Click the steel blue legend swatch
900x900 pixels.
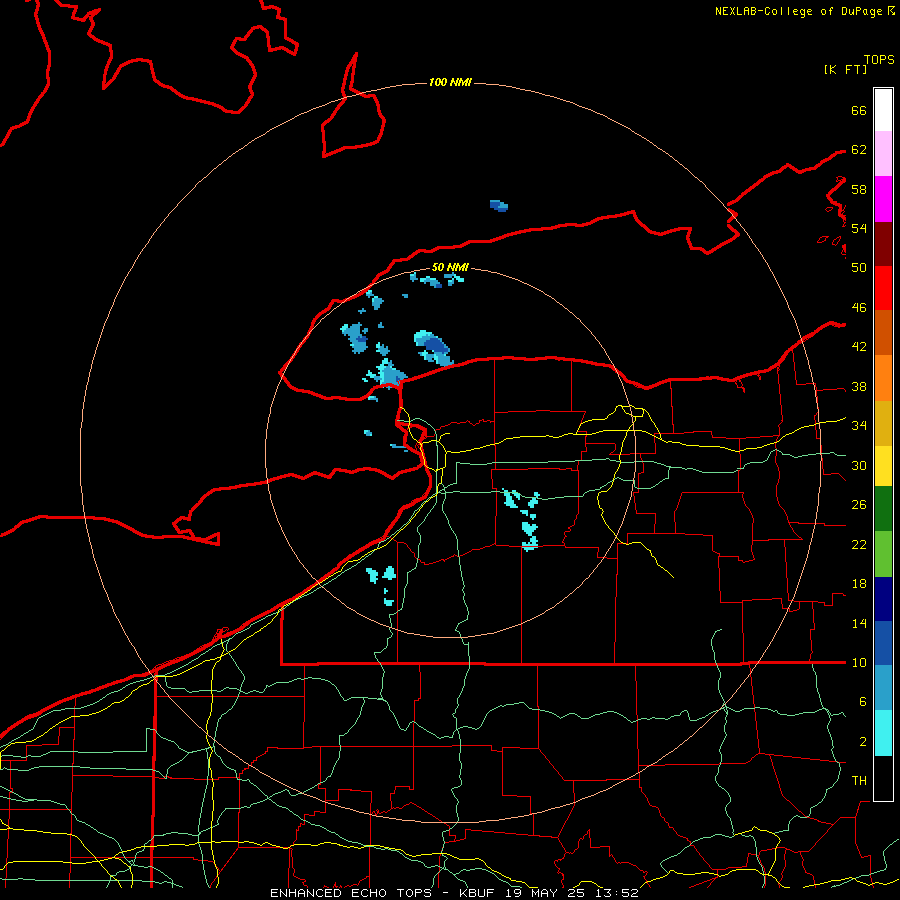click(883, 688)
